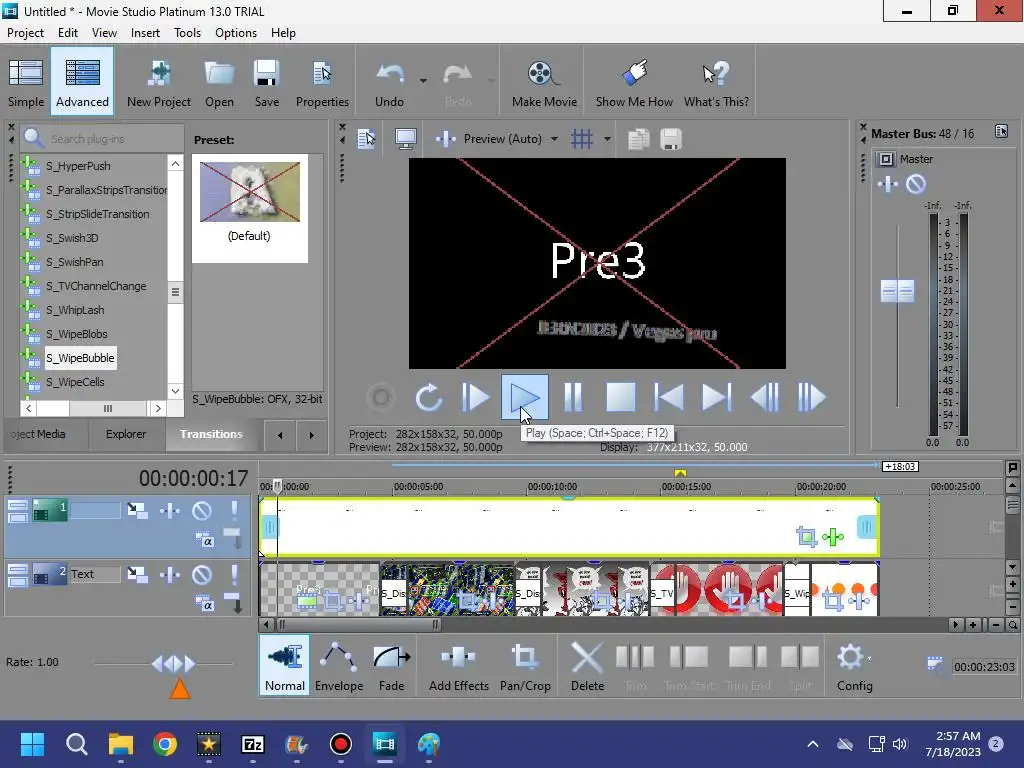Switch to Simple mode

coord(26,82)
